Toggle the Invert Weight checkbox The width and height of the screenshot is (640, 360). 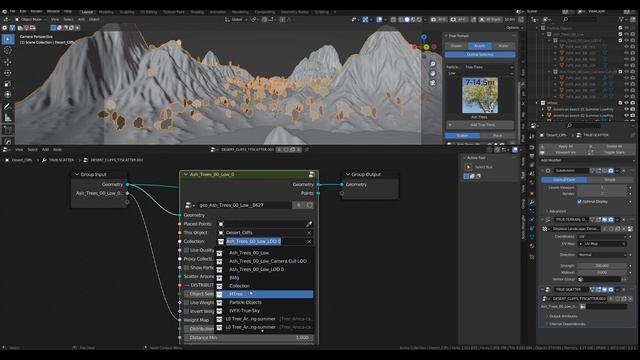(187, 311)
